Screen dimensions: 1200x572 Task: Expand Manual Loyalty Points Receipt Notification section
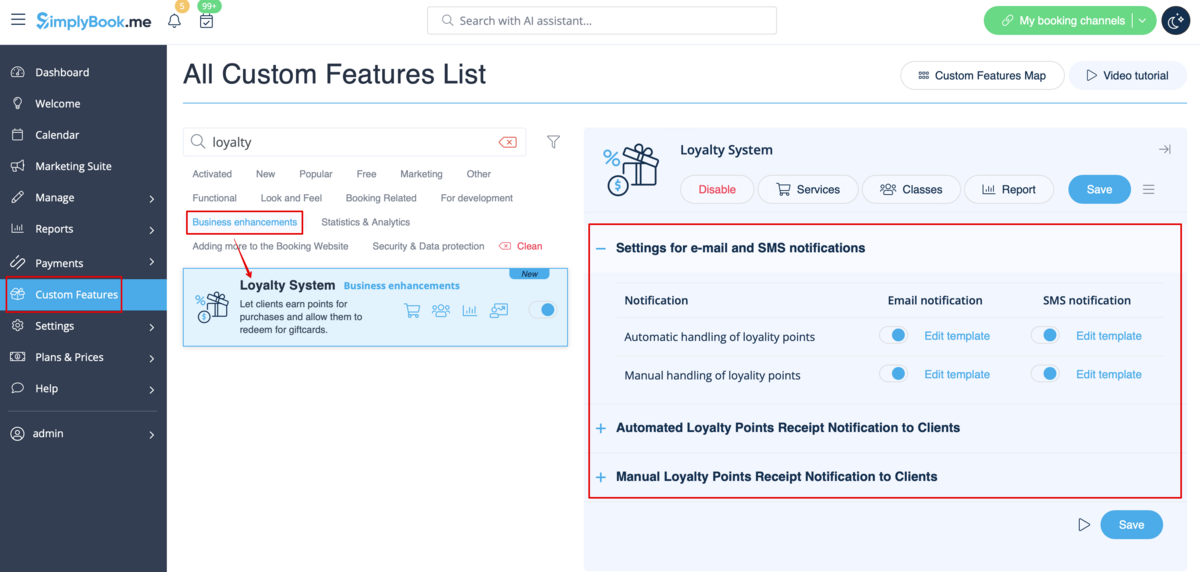coord(601,477)
